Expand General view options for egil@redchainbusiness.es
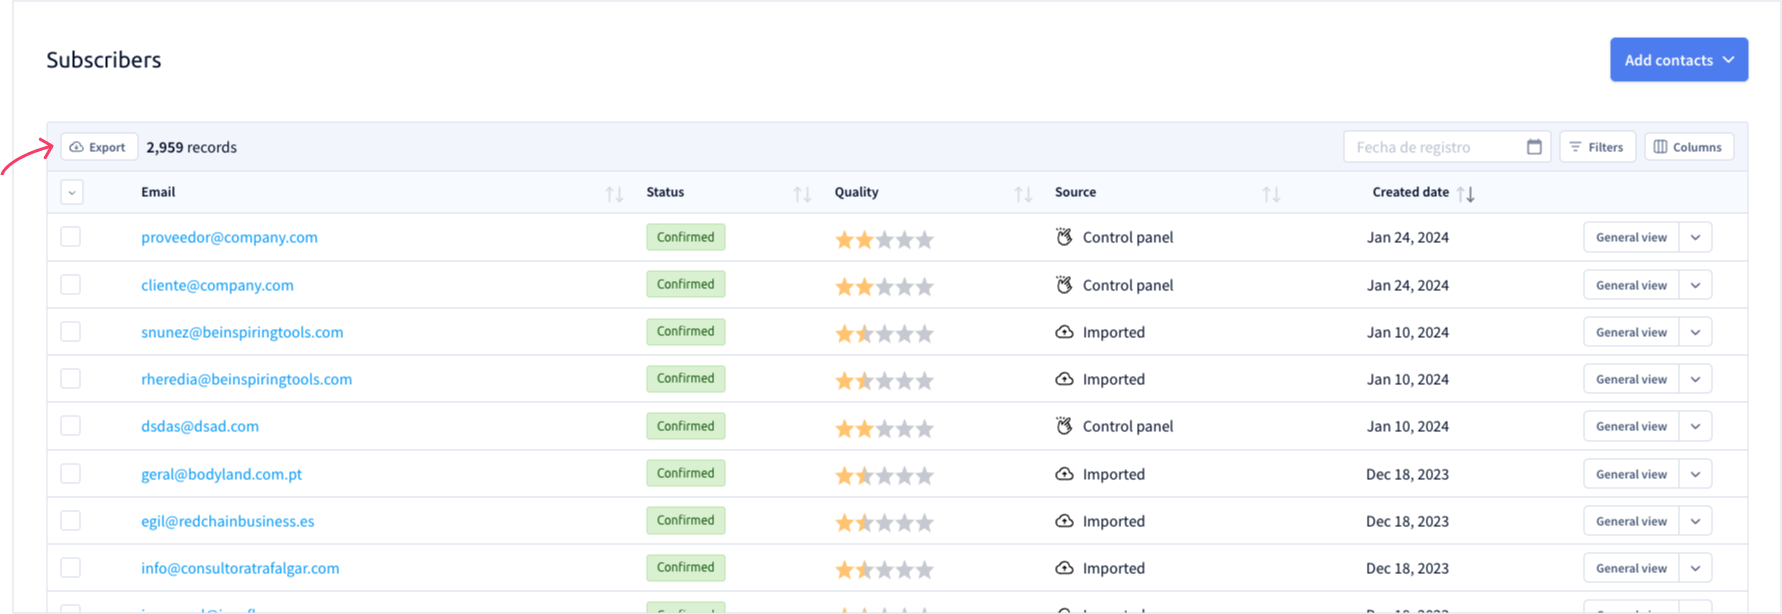This screenshot has height=614, width=1782. click(x=1696, y=521)
